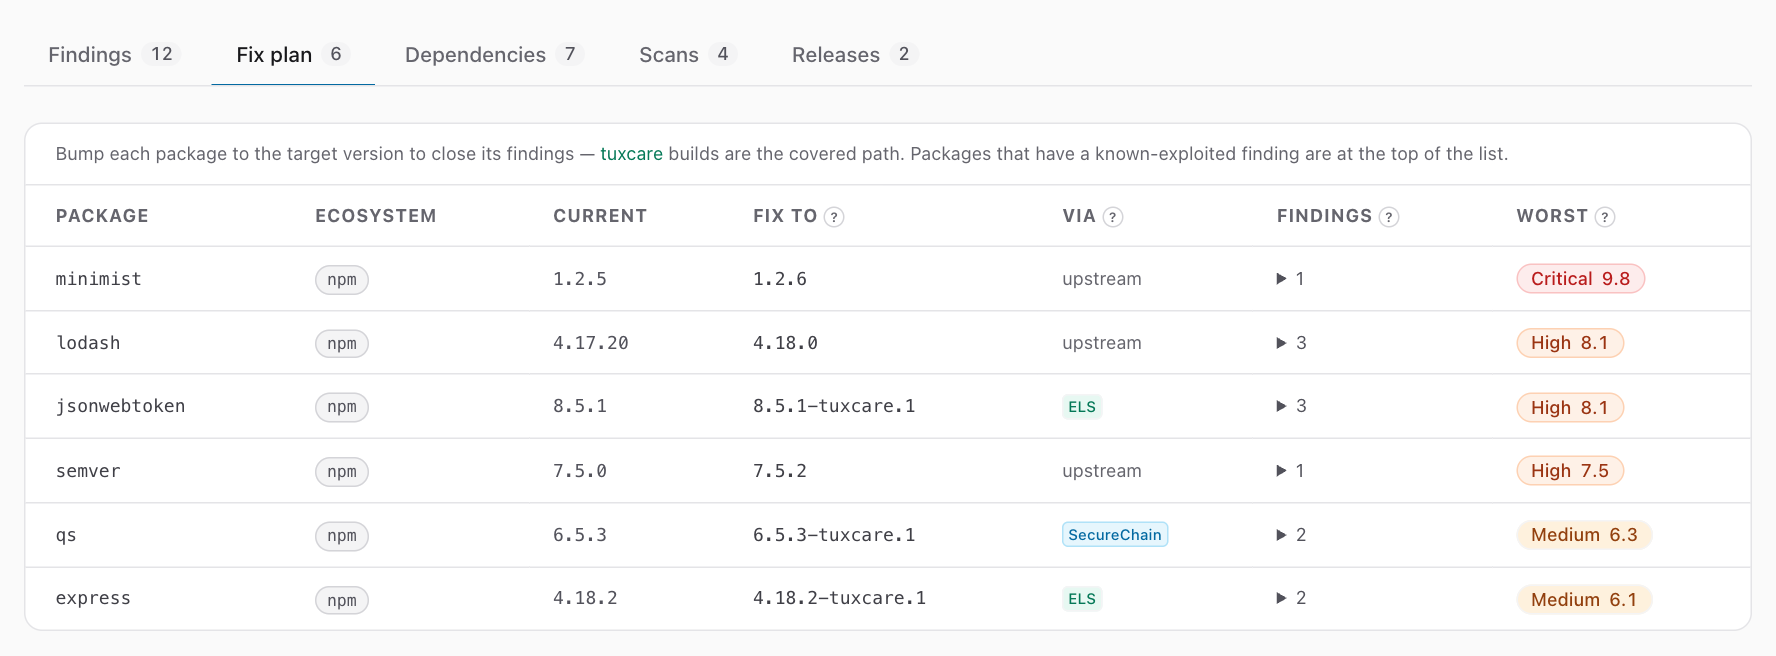Viewport: 1776px width, 656px height.
Task: Open the Dependencies tab
Action: point(494,55)
